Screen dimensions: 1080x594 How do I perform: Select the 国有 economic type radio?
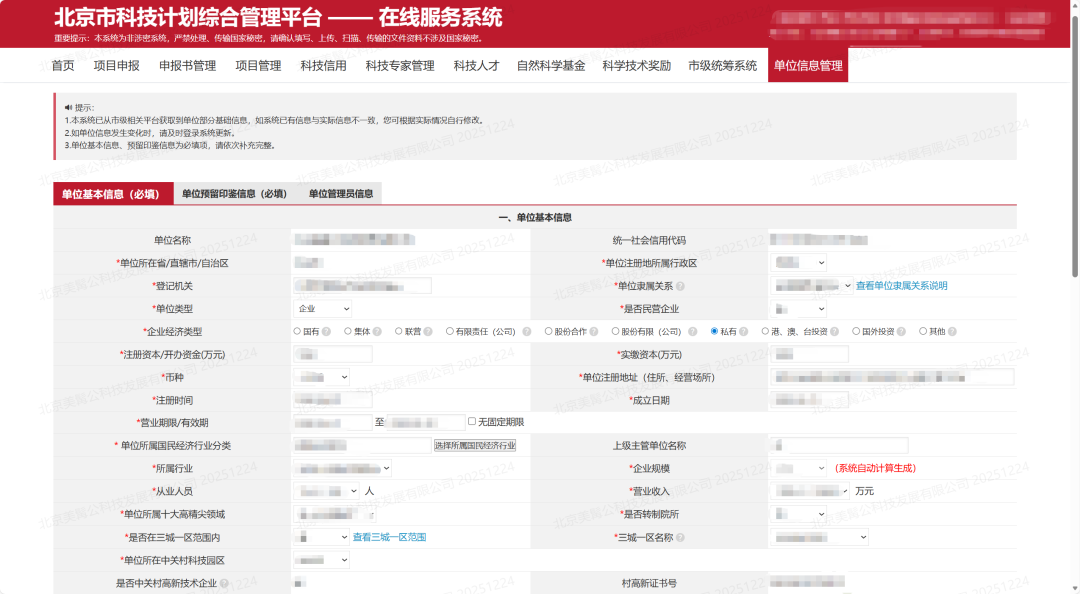[x=298, y=331]
